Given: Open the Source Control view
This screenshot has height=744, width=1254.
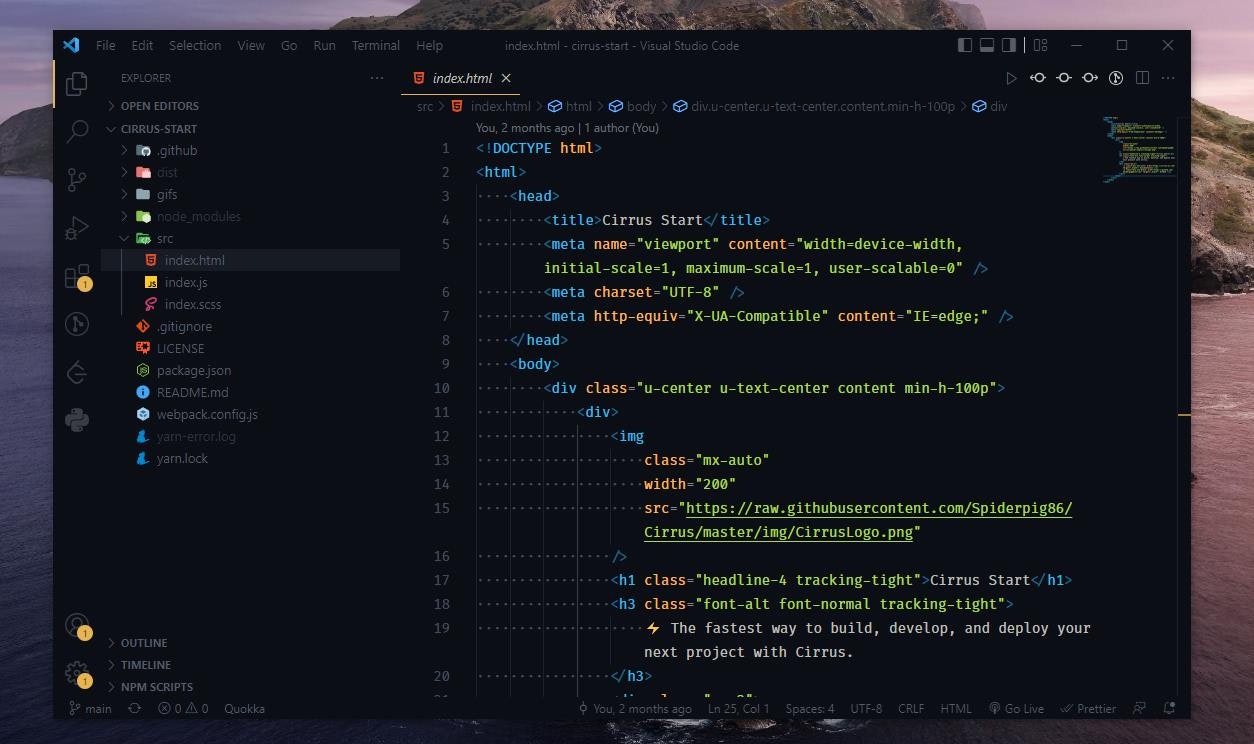Looking at the screenshot, I should coord(77,180).
